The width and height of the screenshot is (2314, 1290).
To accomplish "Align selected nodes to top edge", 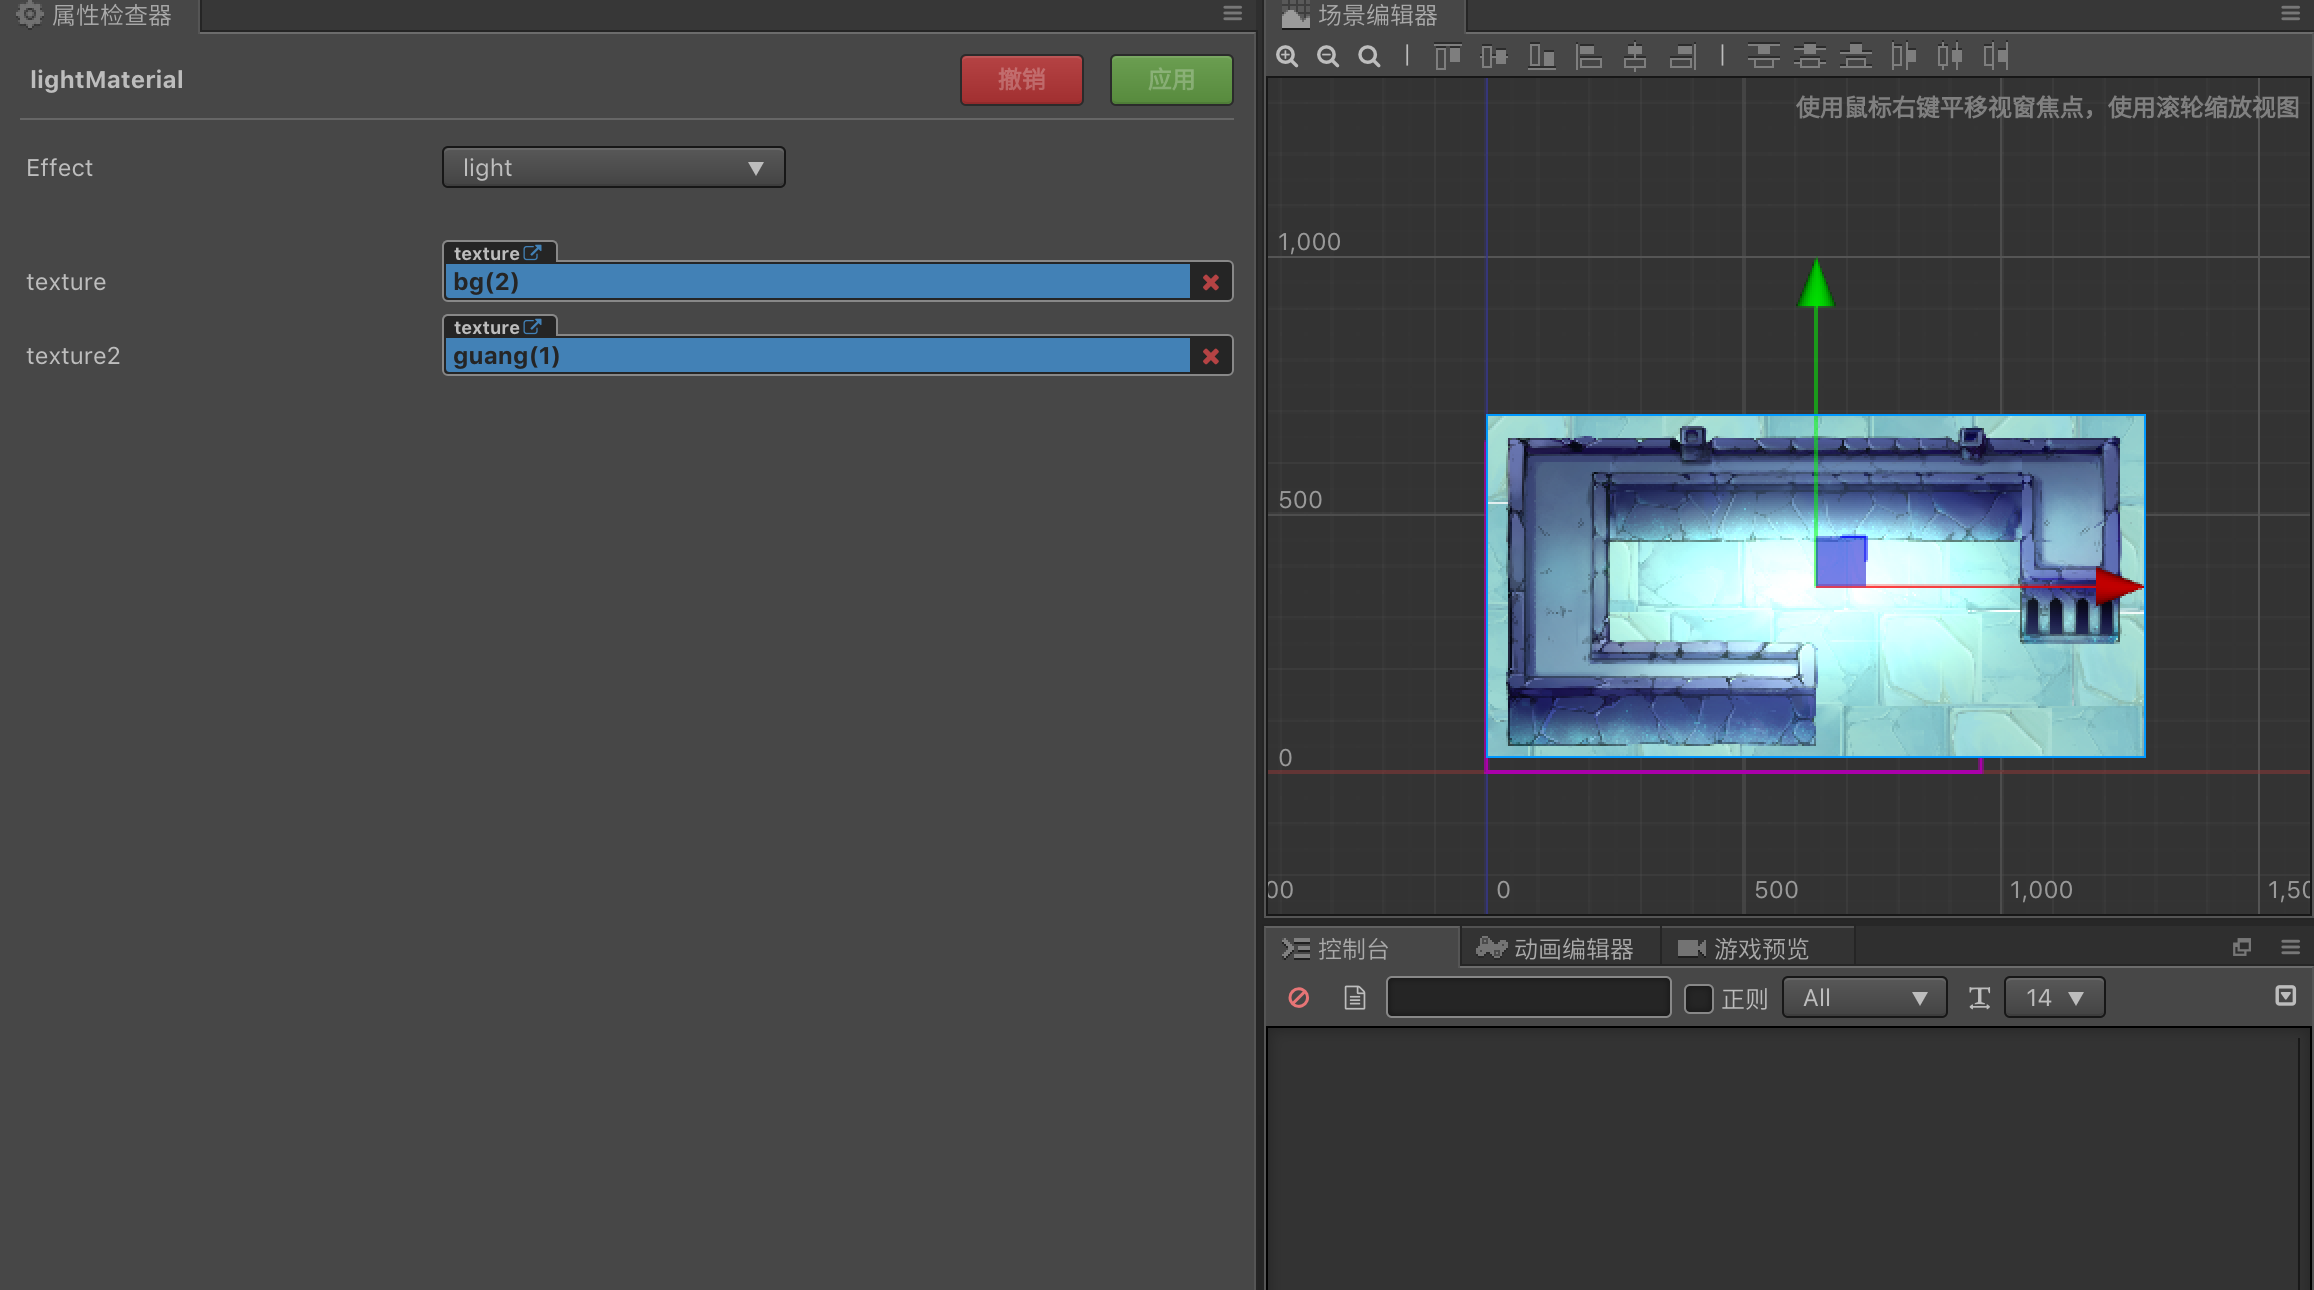I will (1447, 56).
